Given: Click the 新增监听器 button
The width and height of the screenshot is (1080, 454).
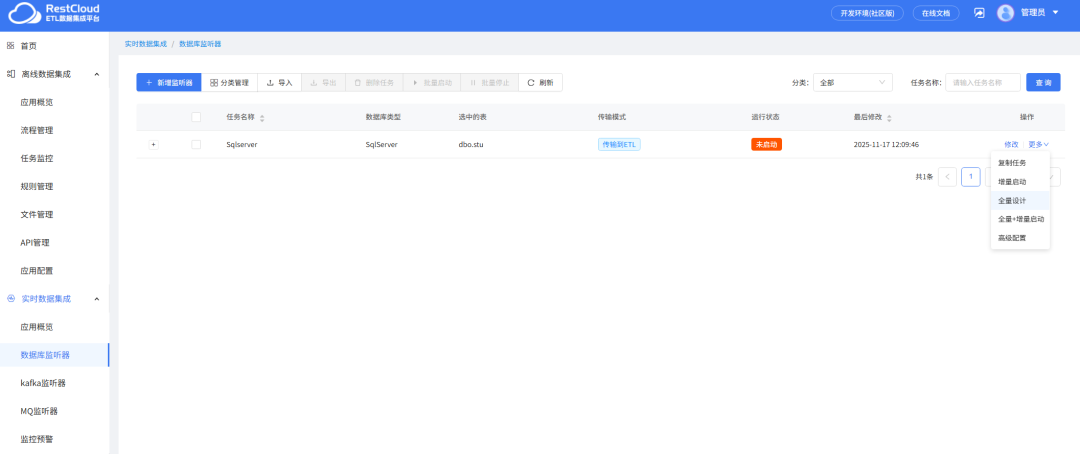Looking at the screenshot, I should pyautogui.click(x=169, y=83).
